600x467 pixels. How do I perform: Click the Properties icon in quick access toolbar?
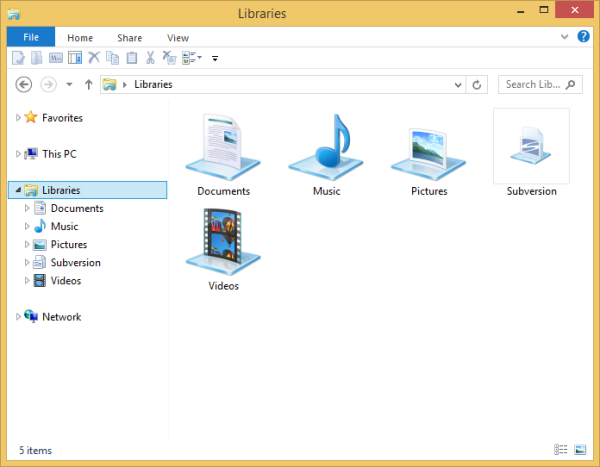(18, 58)
